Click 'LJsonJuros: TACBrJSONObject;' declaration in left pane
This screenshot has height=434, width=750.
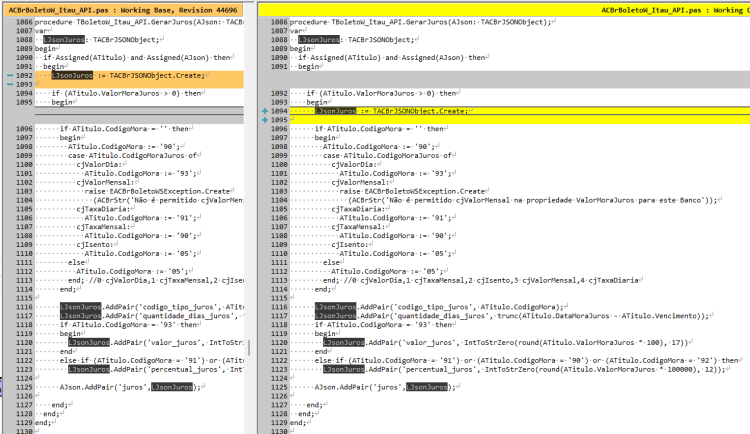click(101, 40)
